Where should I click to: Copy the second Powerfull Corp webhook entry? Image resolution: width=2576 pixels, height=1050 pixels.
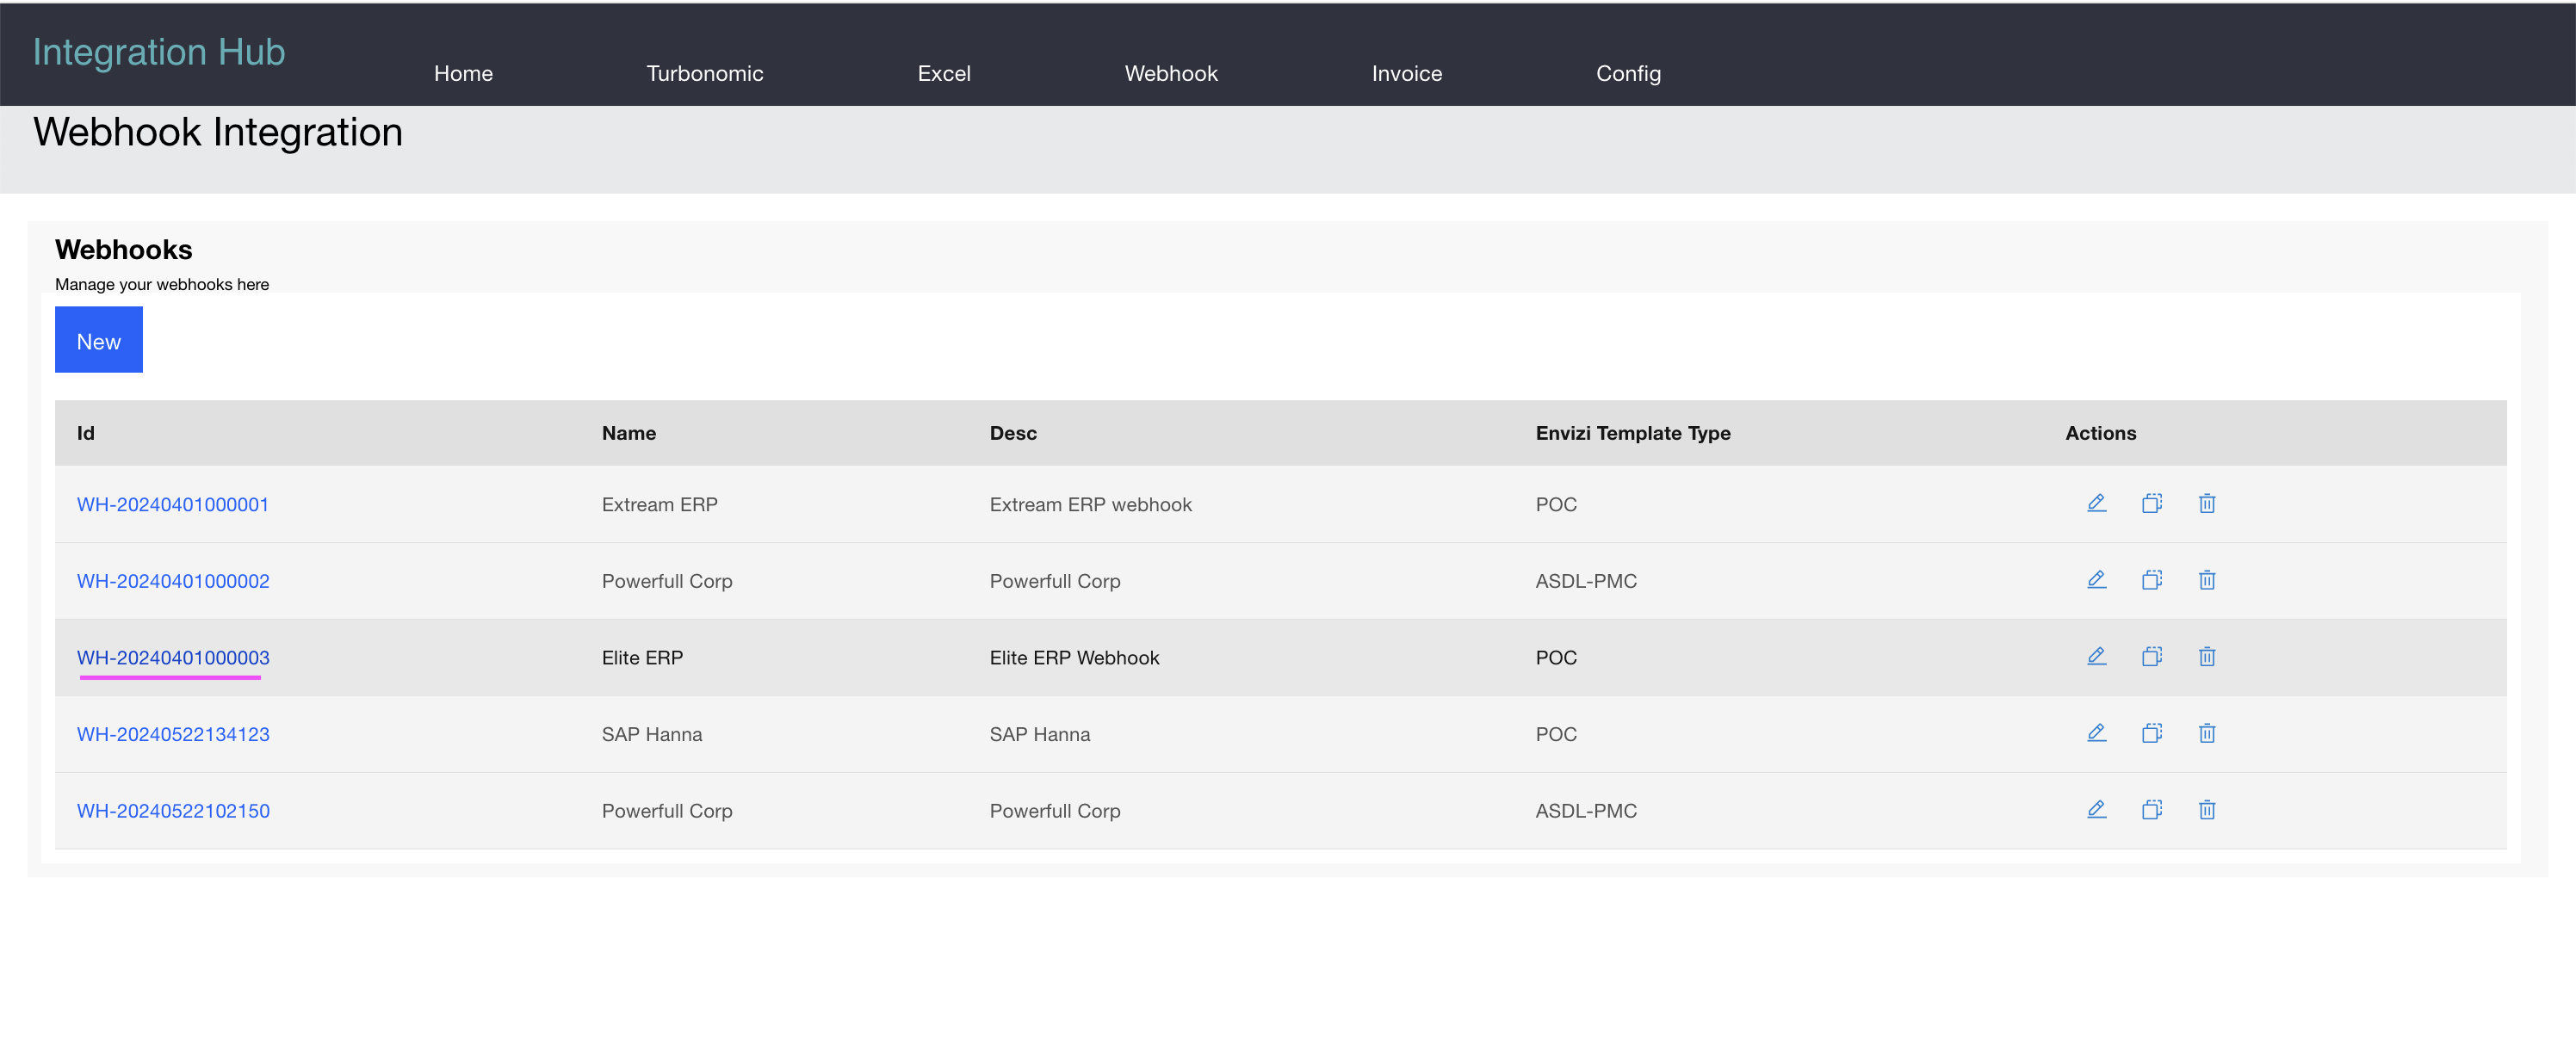click(x=2152, y=580)
